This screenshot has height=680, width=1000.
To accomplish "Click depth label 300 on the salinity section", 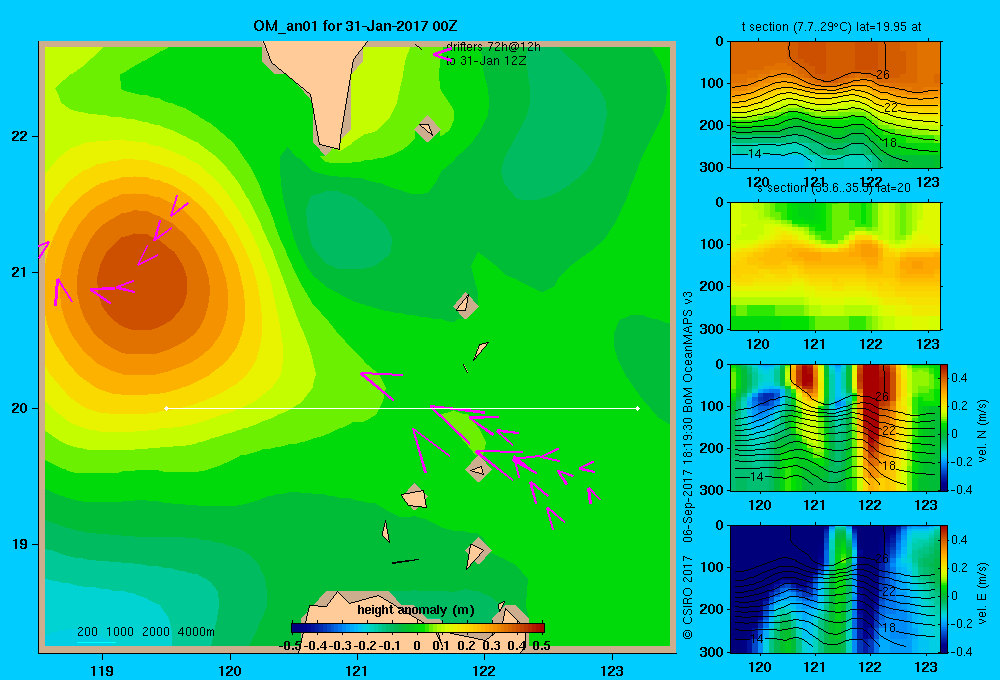I will tap(714, 329).
